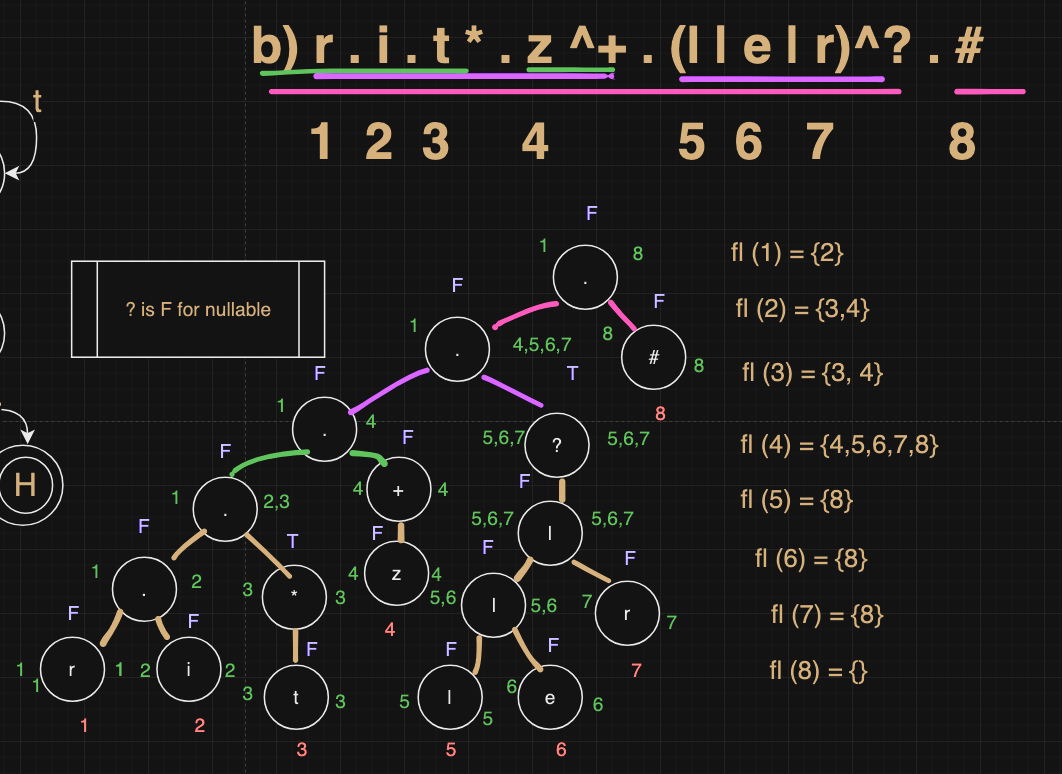1062x774 pixels.
Task: Select the large tan "8" below the heading
Action: click(961, 143)
